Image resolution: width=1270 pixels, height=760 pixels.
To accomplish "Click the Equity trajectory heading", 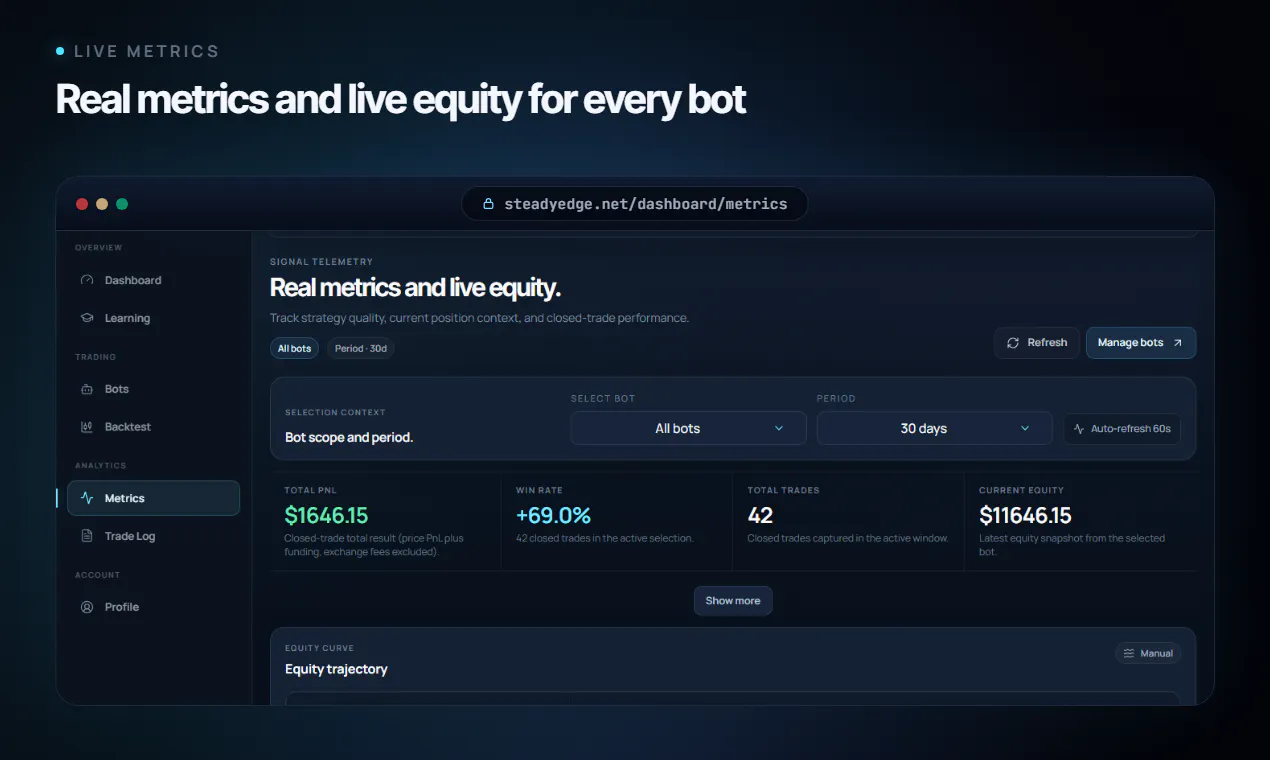I will tap(336, 669).
